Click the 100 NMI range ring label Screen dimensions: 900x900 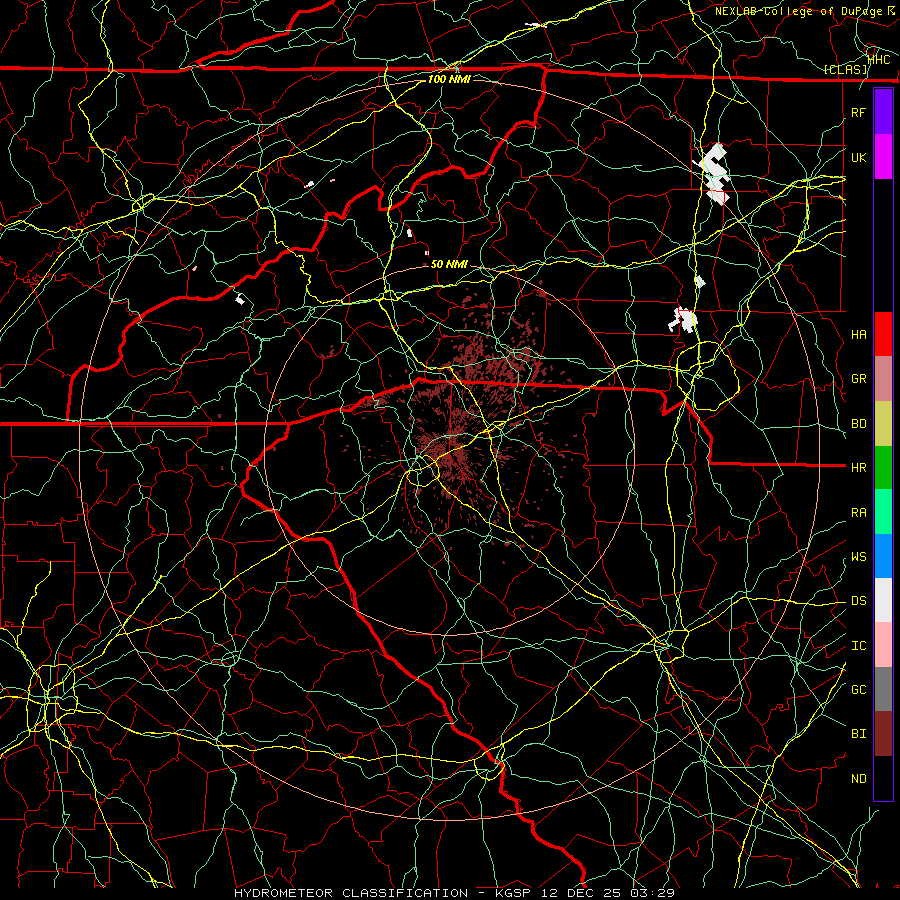pyautogui.click(x=449, y=79)
